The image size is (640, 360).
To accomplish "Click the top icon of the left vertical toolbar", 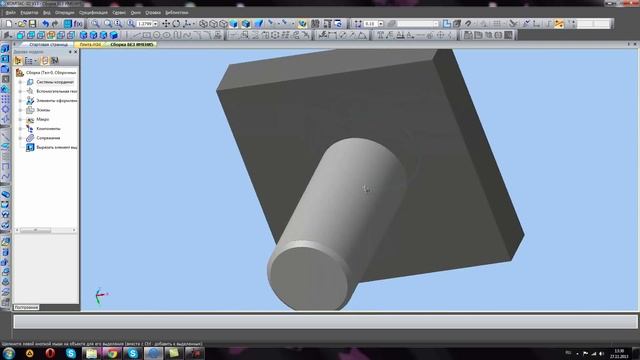I will coord(5,49).
